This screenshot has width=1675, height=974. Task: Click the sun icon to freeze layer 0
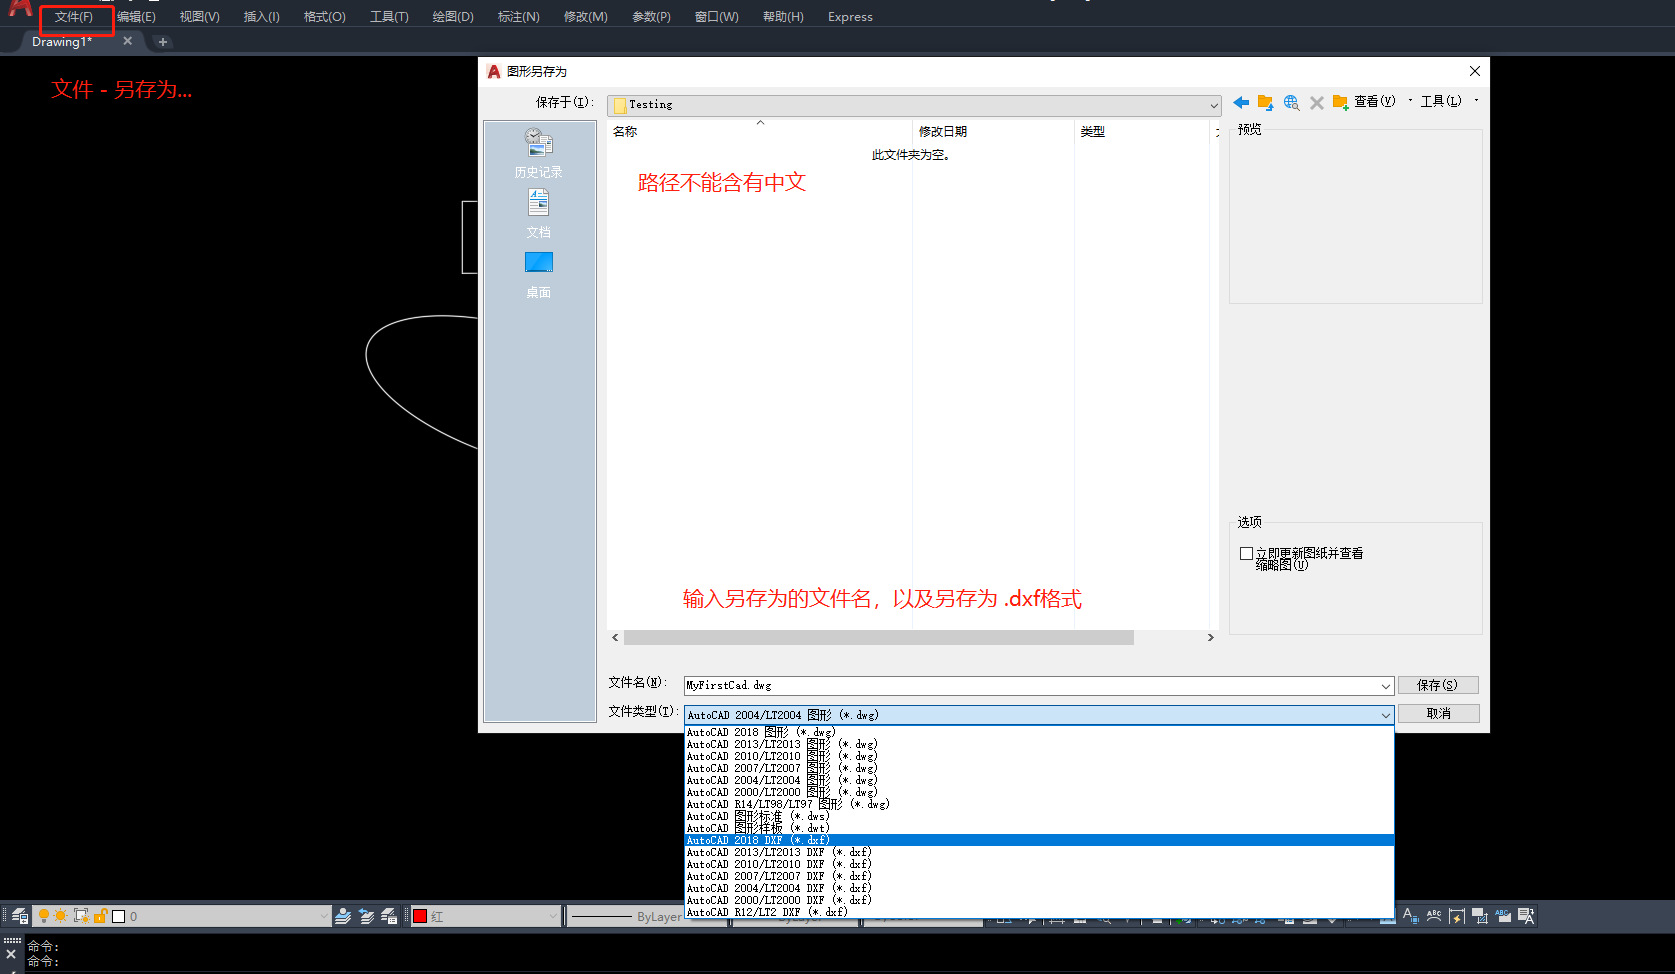coord(61,915)
